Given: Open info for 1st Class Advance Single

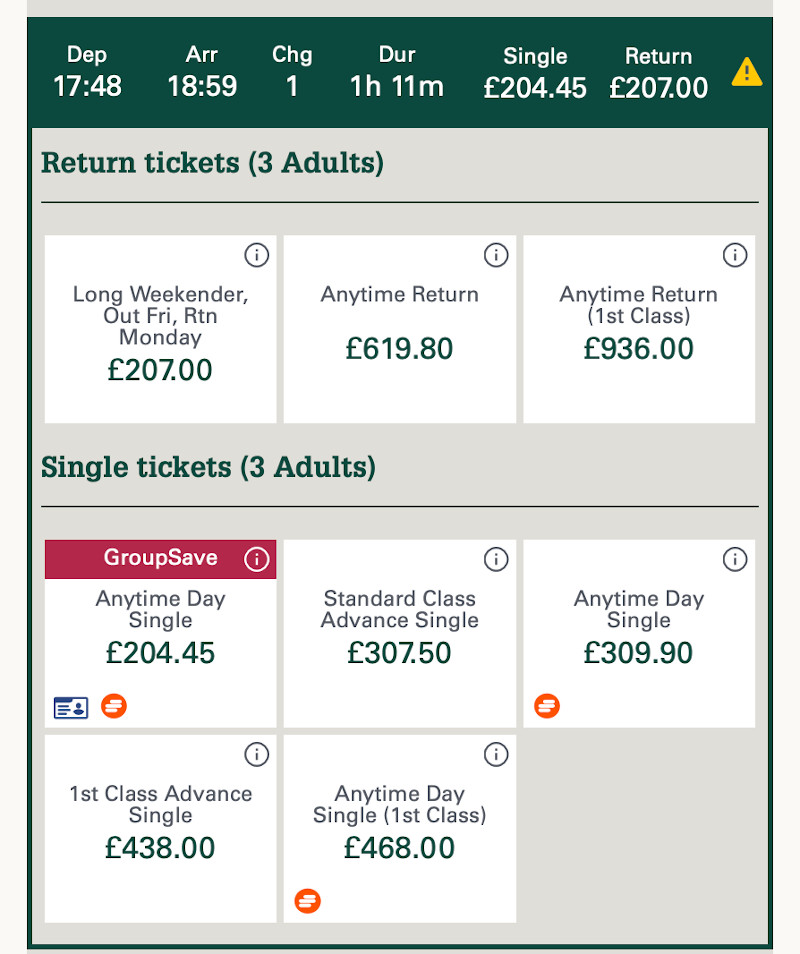Looking at the screenshot, I should pos(257,755).
